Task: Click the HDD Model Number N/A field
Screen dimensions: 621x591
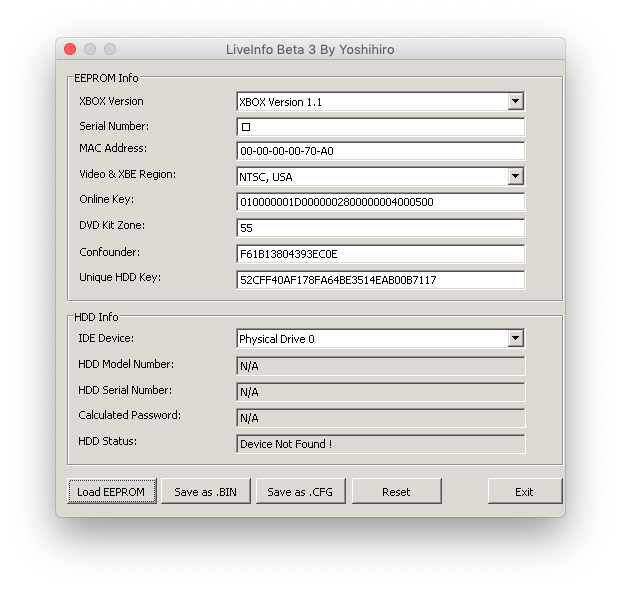Action: click(381, 366)
